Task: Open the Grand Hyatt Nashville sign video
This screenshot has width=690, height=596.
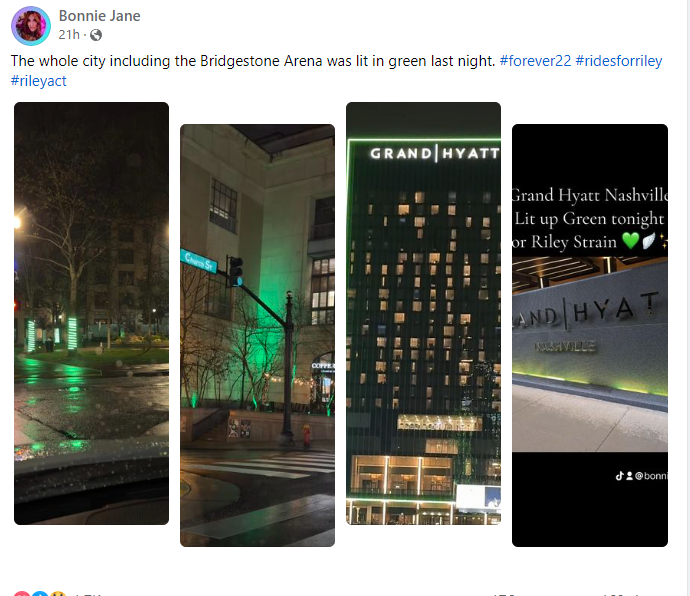Action: click(x=590, y=335)
